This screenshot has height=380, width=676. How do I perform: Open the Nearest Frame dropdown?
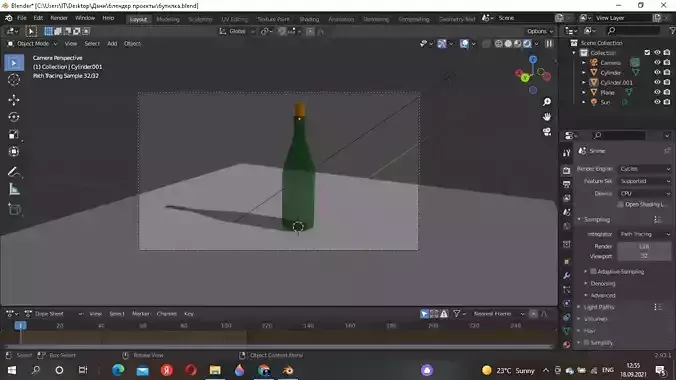point(498,314)
